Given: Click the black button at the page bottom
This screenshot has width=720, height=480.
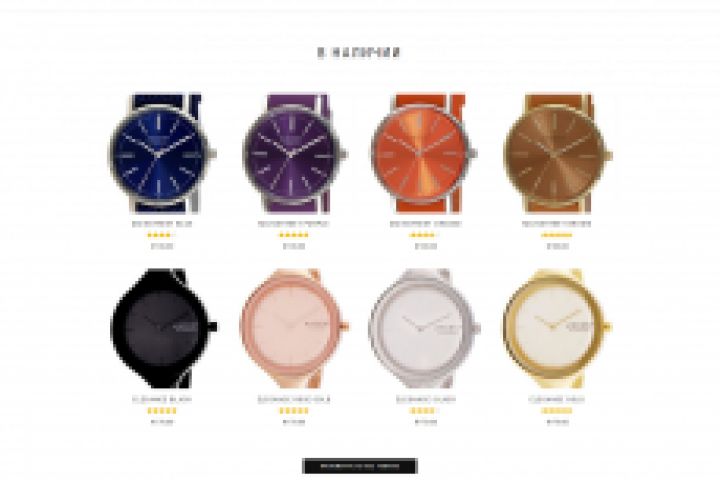Looking at the screenshot, I should 360,466.
